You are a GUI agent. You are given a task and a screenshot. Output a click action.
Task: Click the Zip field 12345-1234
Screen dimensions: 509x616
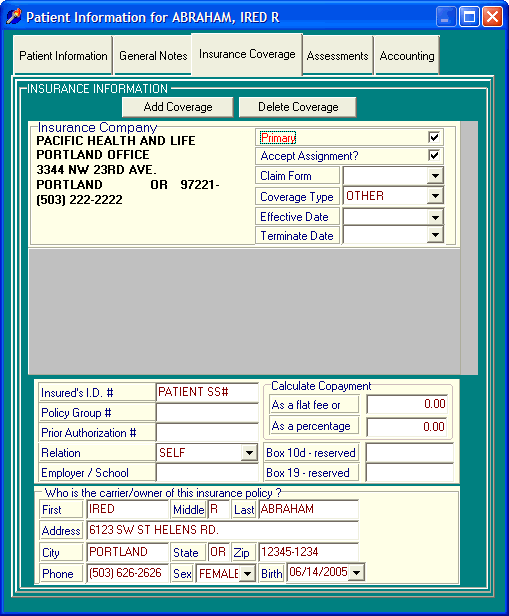[x=308, y=552]
